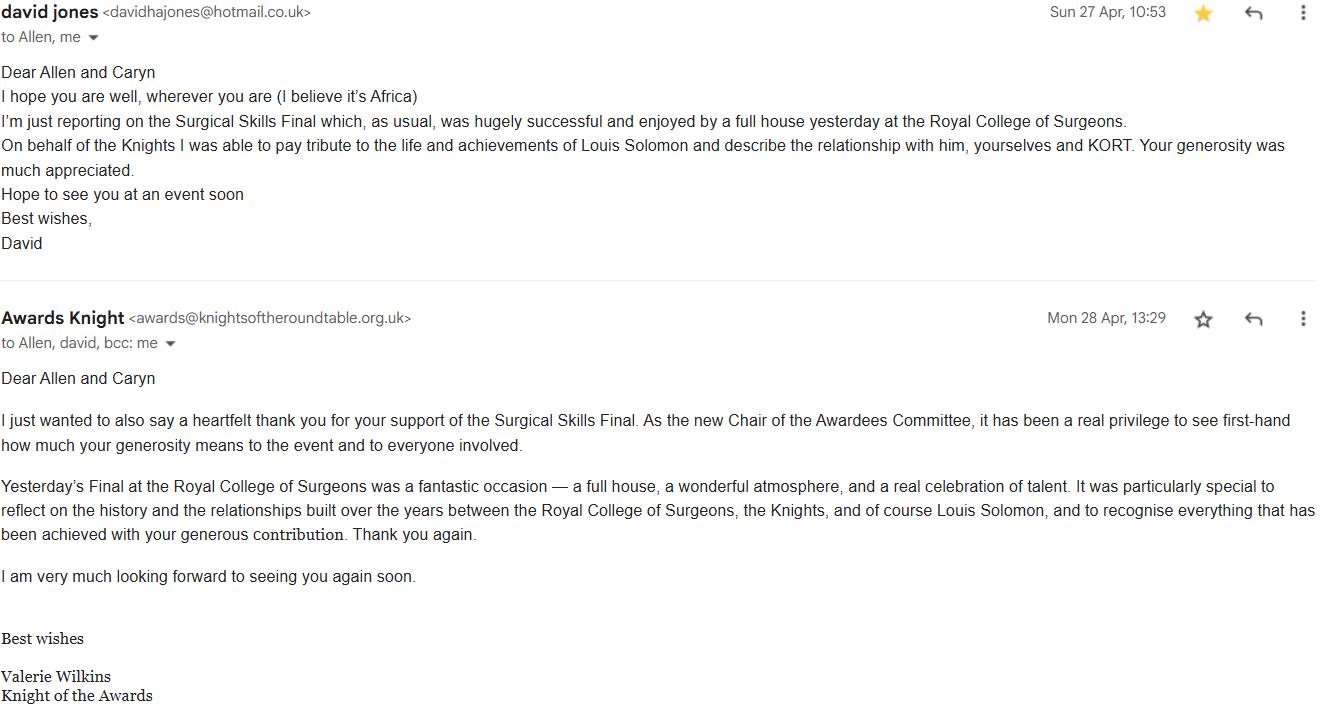Star the Awards Knight email
Image resolution: width=1322 pixels, height=711 pixels.
point(1203,319)
